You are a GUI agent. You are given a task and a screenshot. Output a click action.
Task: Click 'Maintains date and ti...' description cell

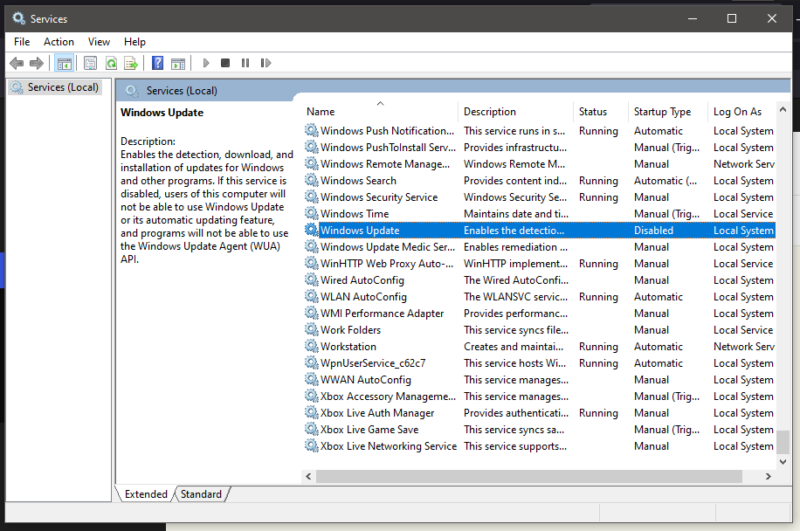tap(516, 214)
